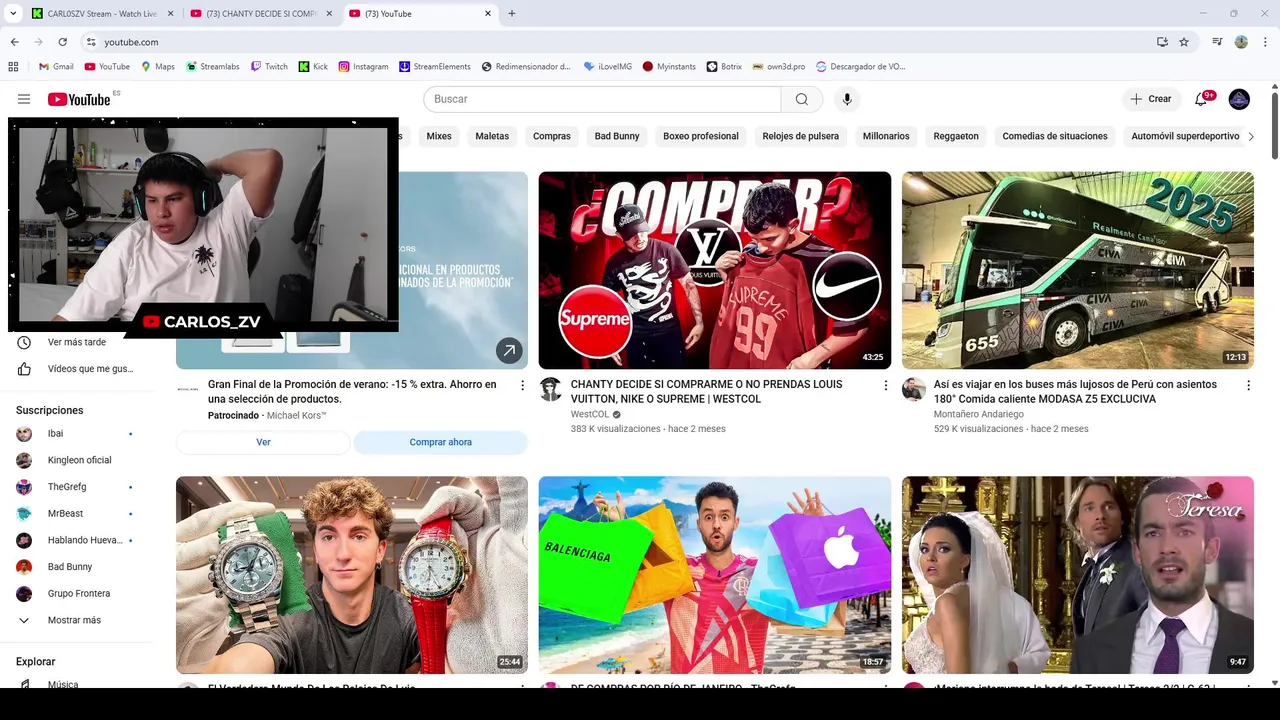Select the Mixes filter chip

tap(439, 136)
